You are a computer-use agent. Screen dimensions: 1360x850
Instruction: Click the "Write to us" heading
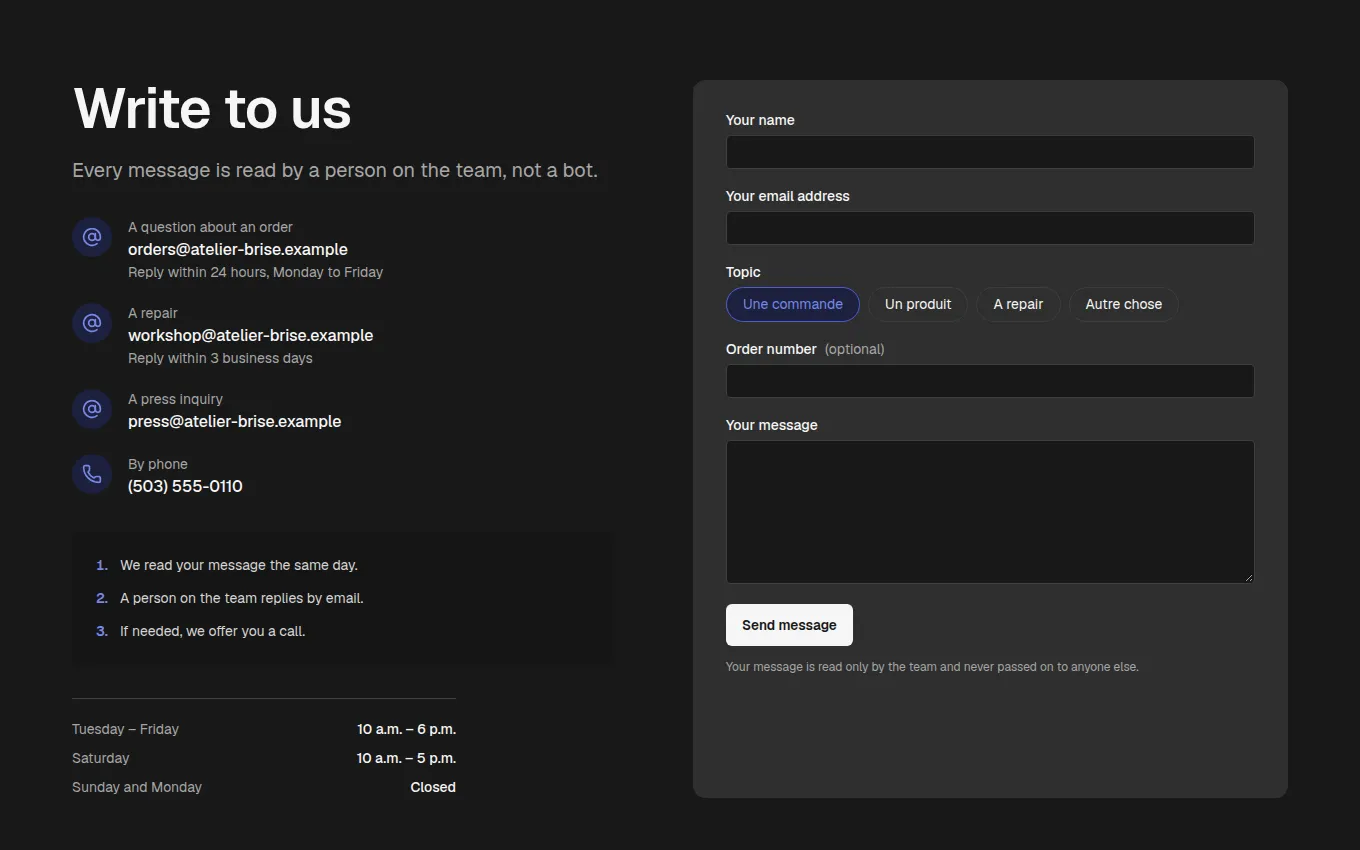[212, 108]
